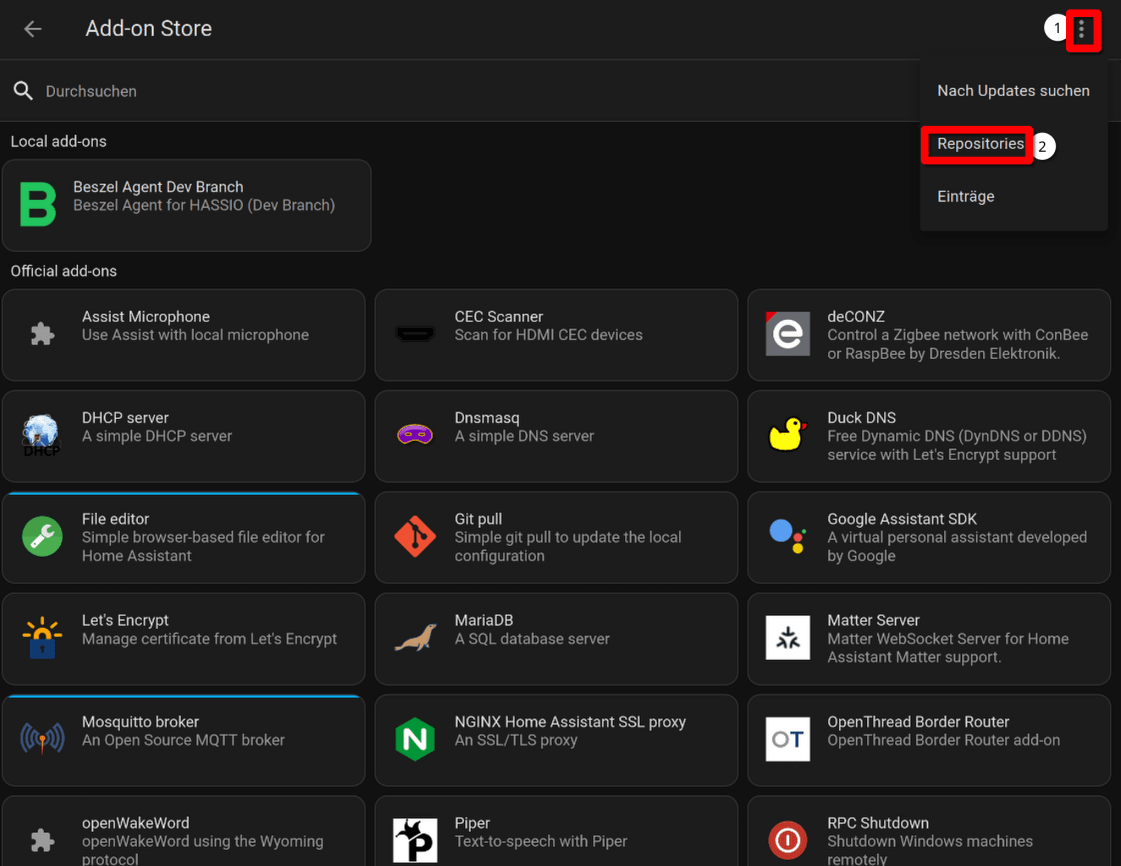Click the Git pull icon
Viewport: 1121px width, 866px height.
coord(413,537)
